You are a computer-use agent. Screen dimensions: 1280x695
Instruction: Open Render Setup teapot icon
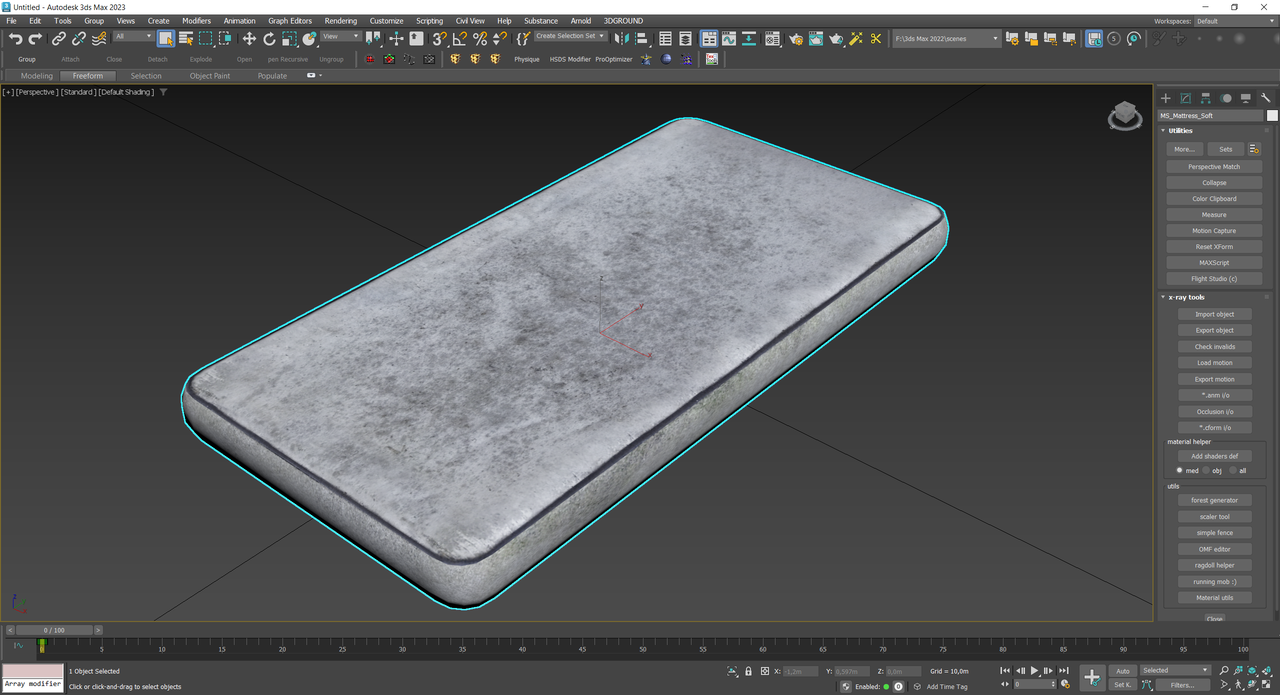(x=795, y=38)
